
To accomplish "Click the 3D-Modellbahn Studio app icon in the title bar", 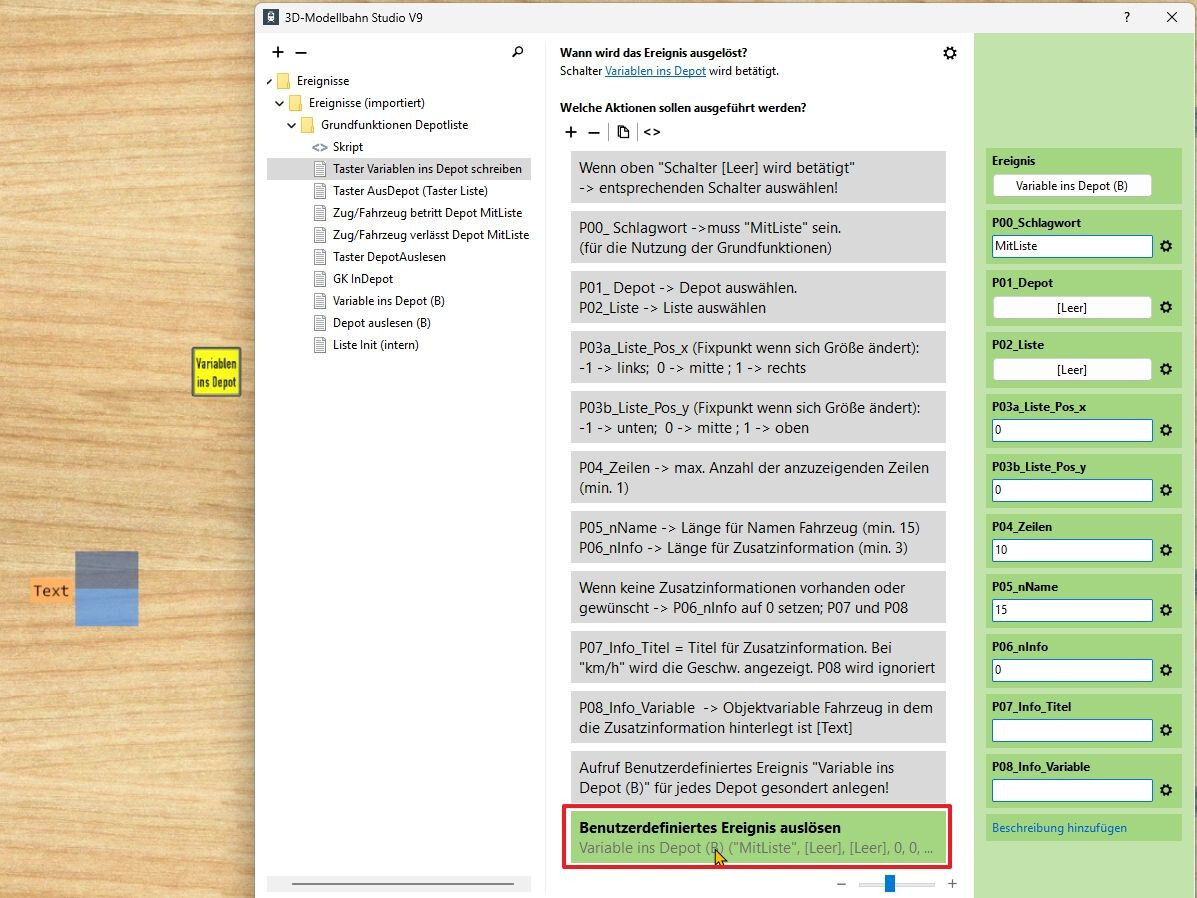I will coord(270,17).
